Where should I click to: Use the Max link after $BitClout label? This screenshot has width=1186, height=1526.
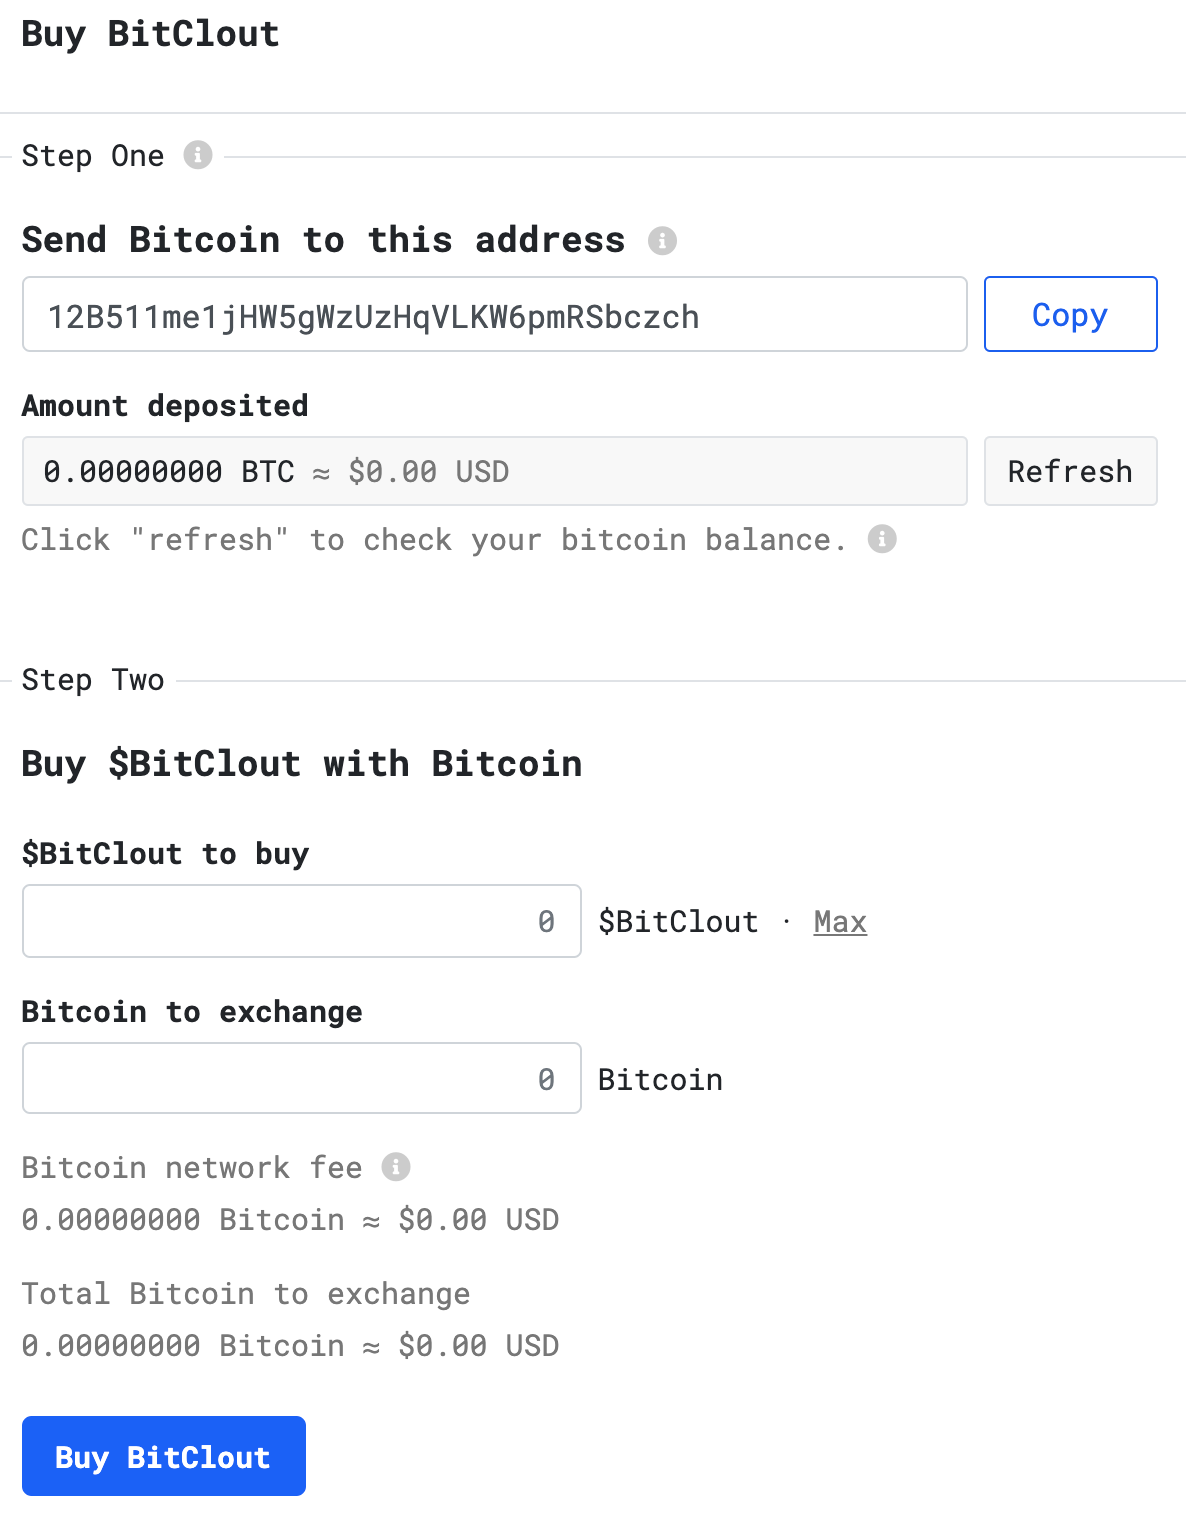[839, 921]
